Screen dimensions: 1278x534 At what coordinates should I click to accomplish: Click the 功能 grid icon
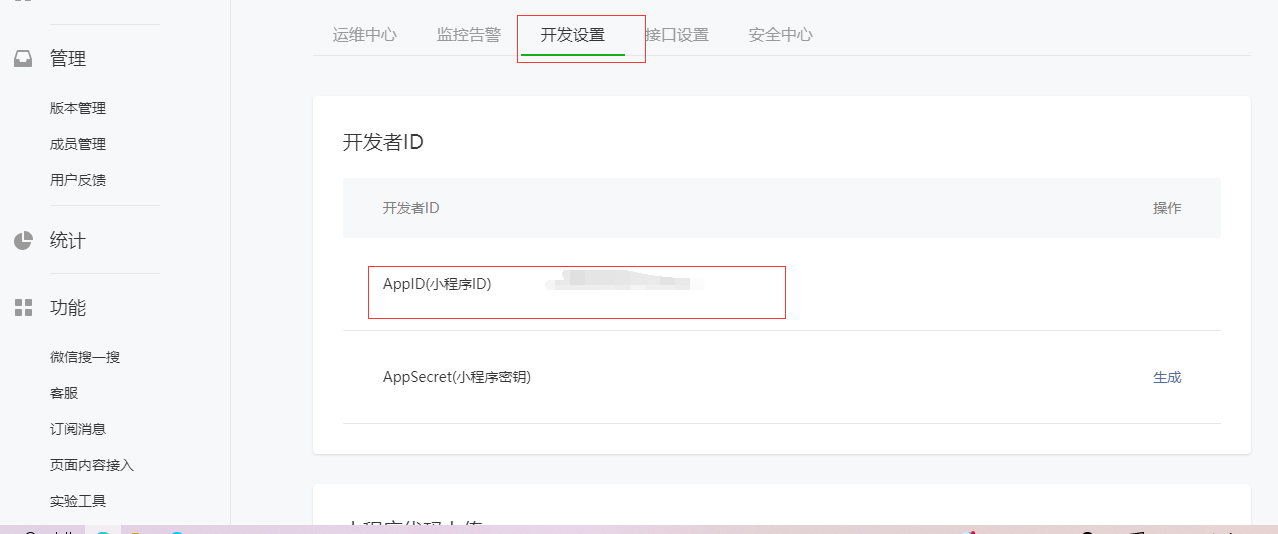[x=23, y=308]
